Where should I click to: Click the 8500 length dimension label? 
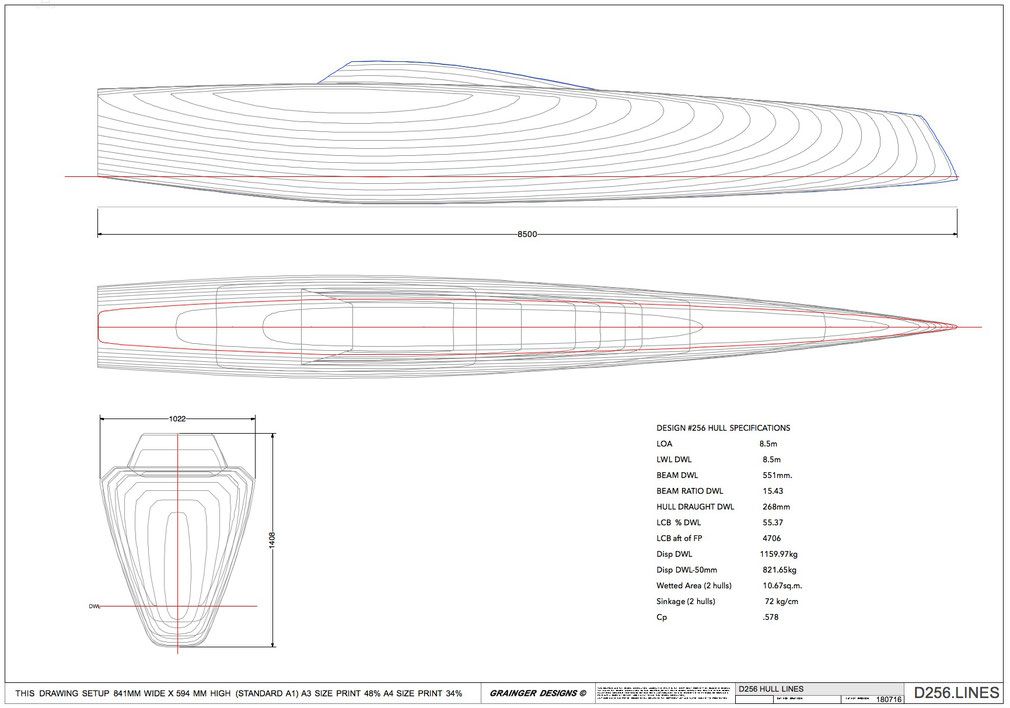[x=527, y=234]
